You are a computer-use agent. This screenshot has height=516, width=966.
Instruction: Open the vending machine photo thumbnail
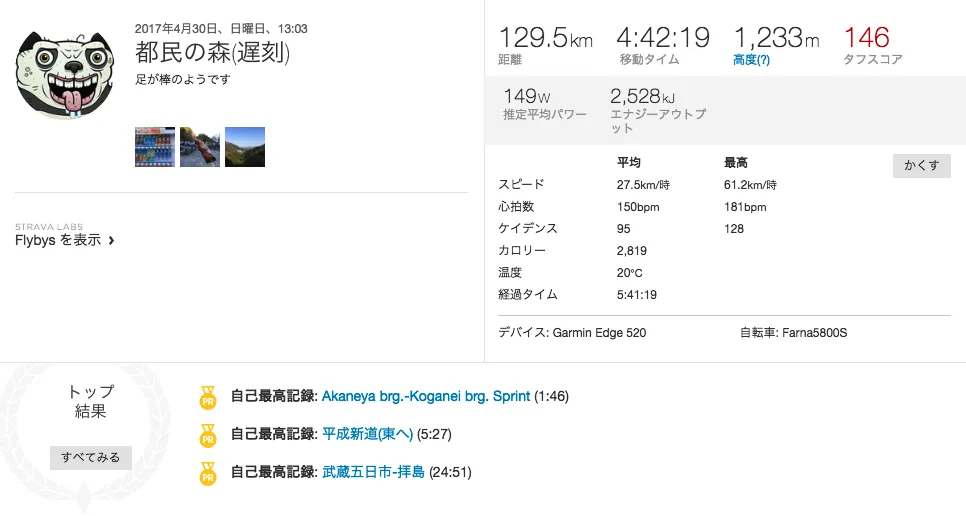tap(155, 146)
